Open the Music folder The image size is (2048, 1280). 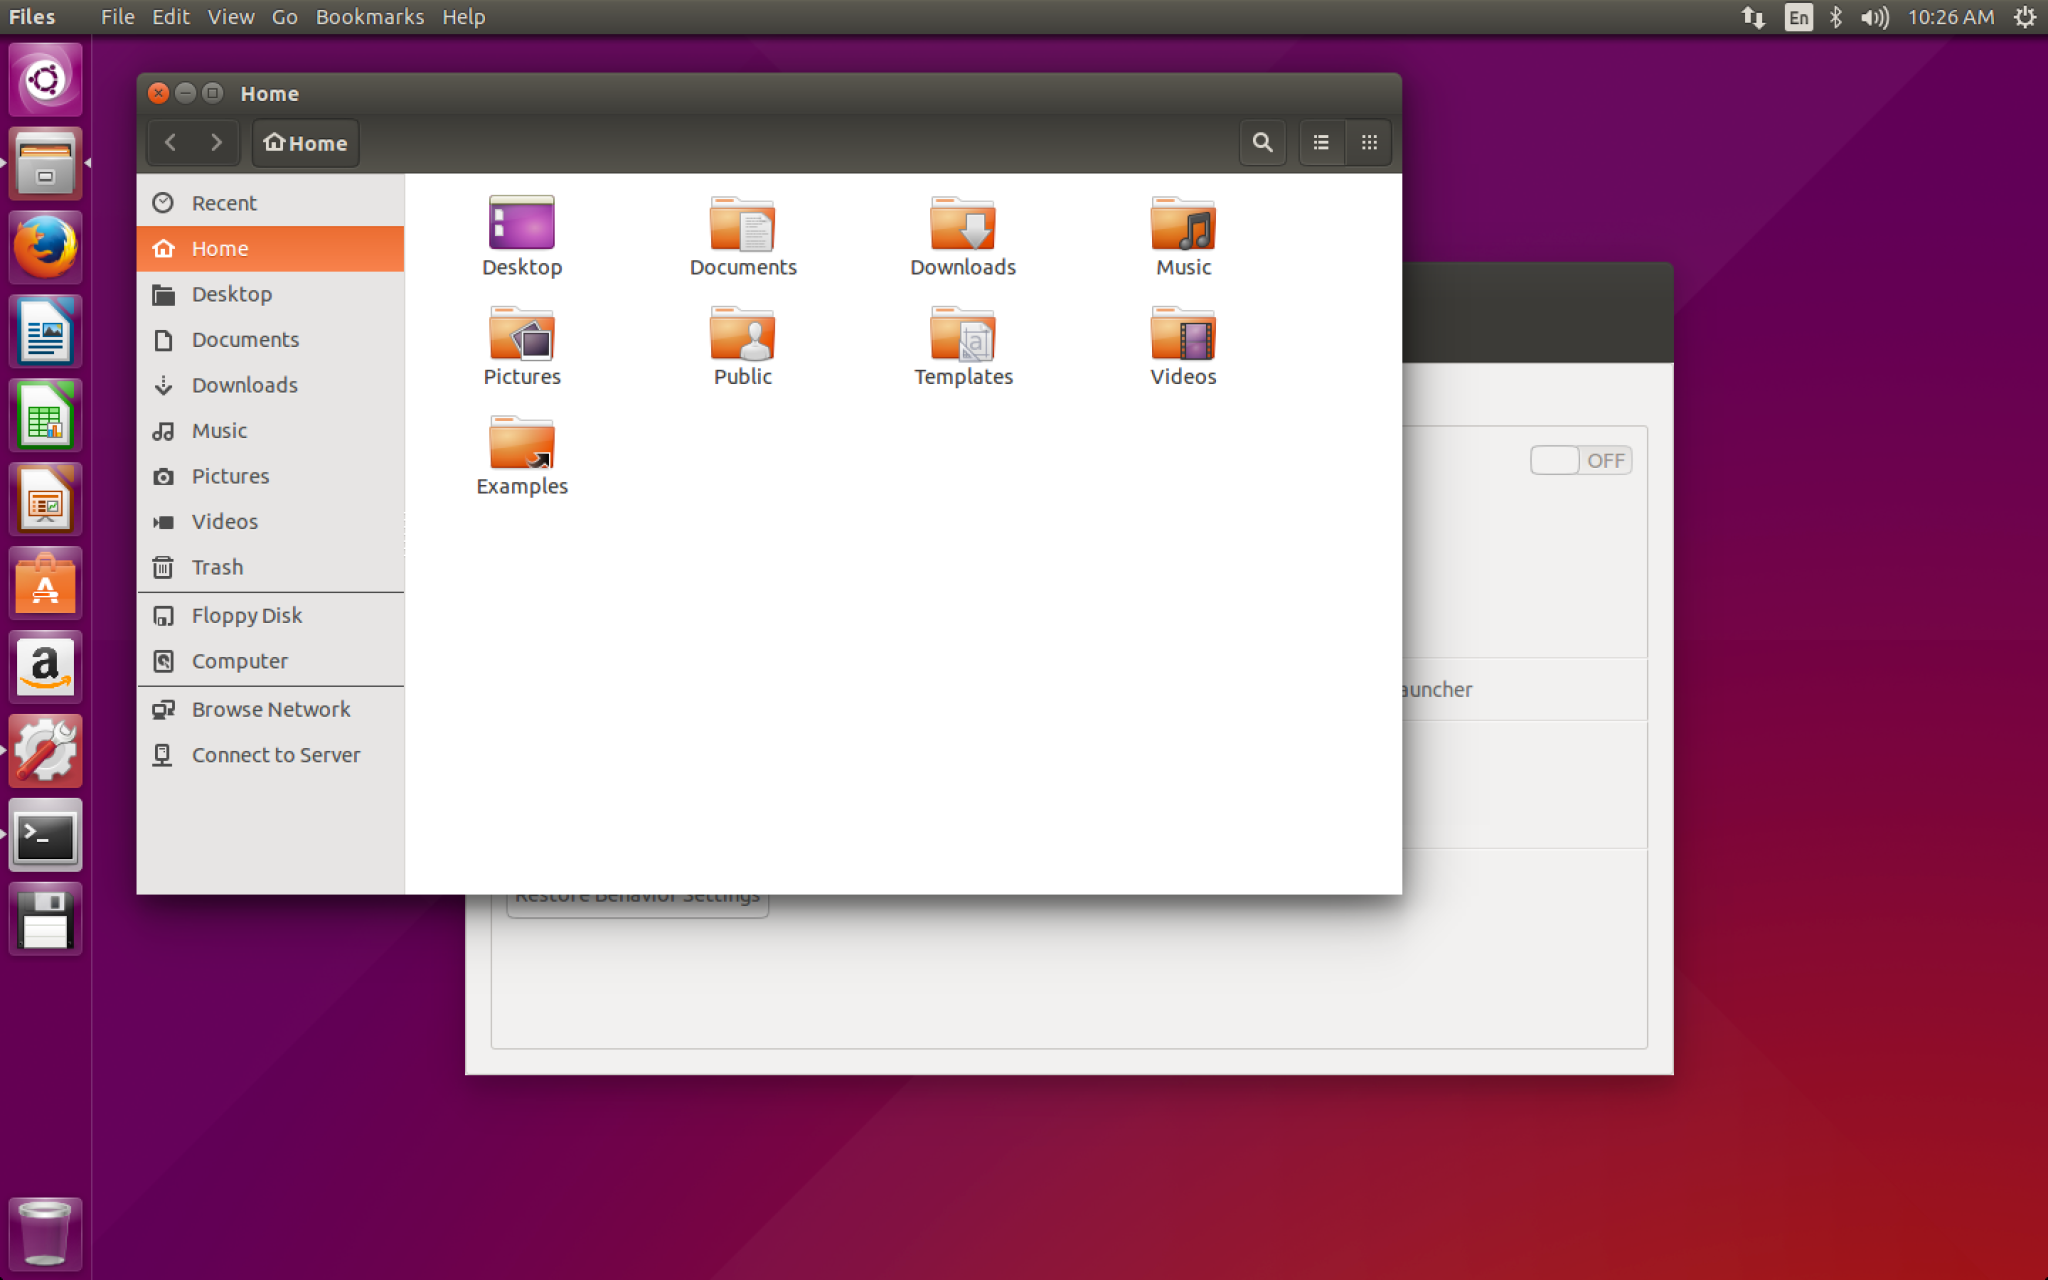(x=1182, y=235)
